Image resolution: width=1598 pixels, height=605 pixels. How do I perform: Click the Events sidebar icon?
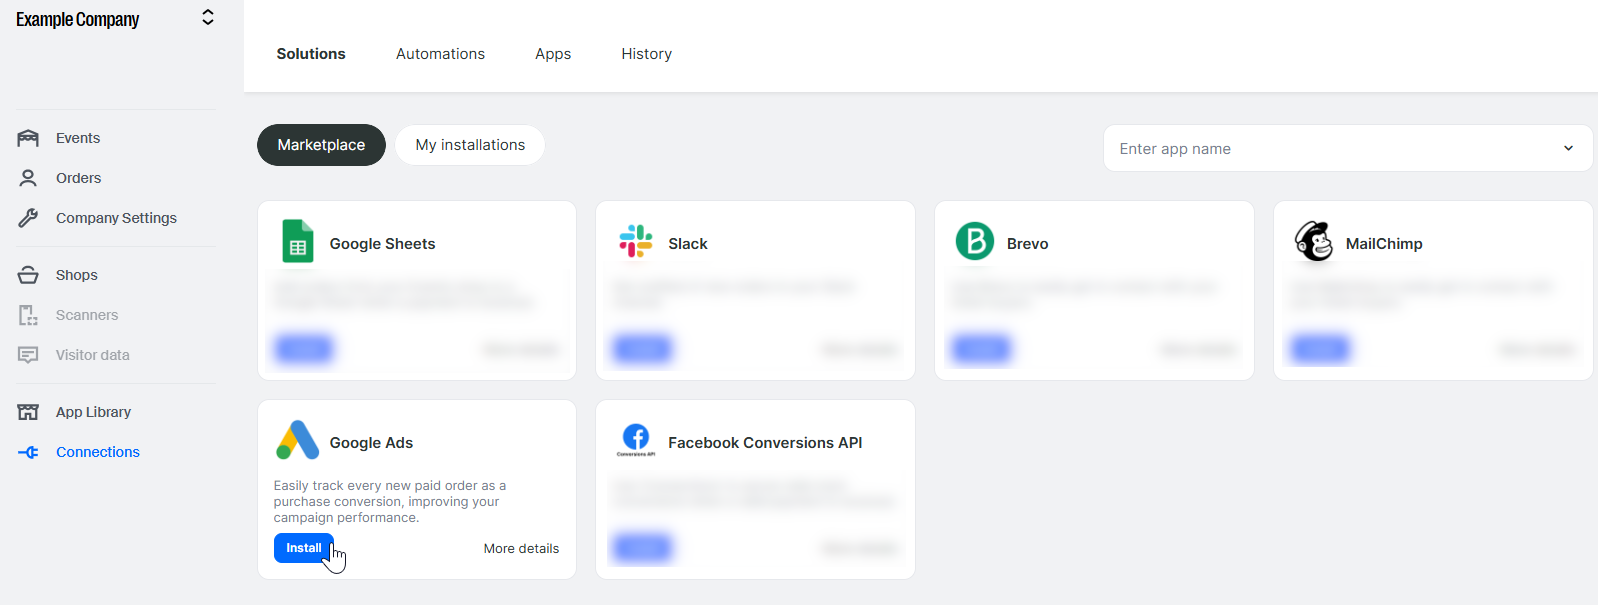pos(28,138)
